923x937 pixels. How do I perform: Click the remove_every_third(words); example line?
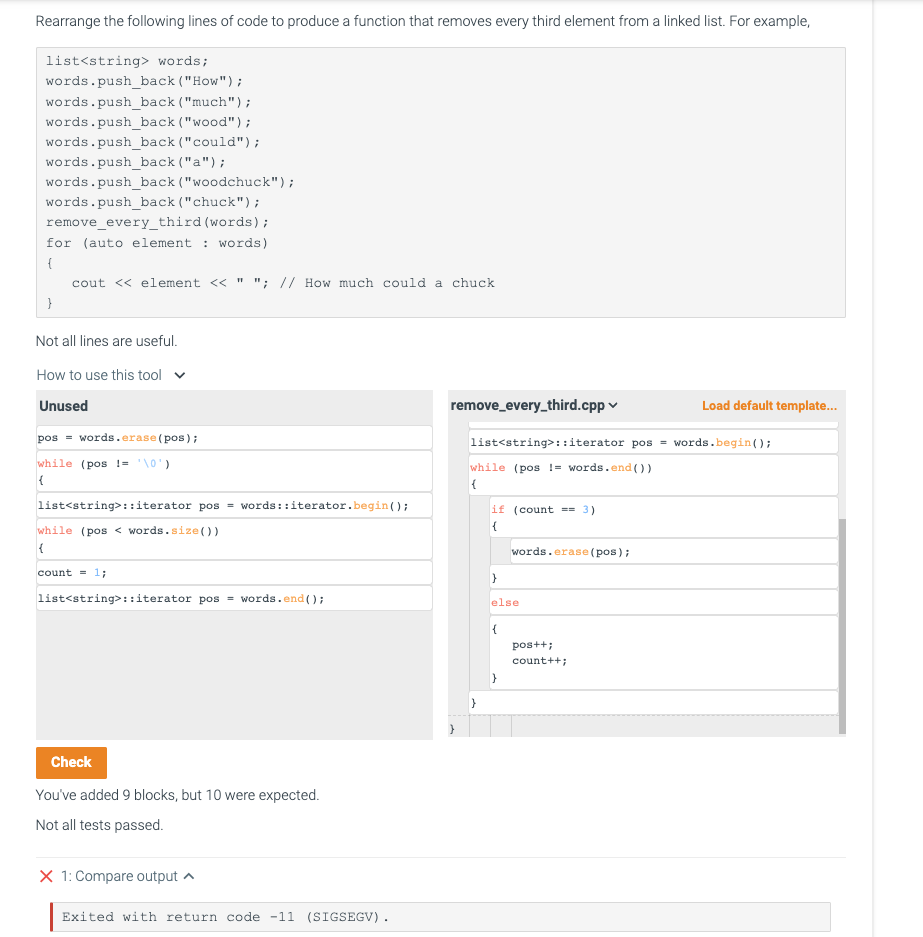tap(157, 222)
